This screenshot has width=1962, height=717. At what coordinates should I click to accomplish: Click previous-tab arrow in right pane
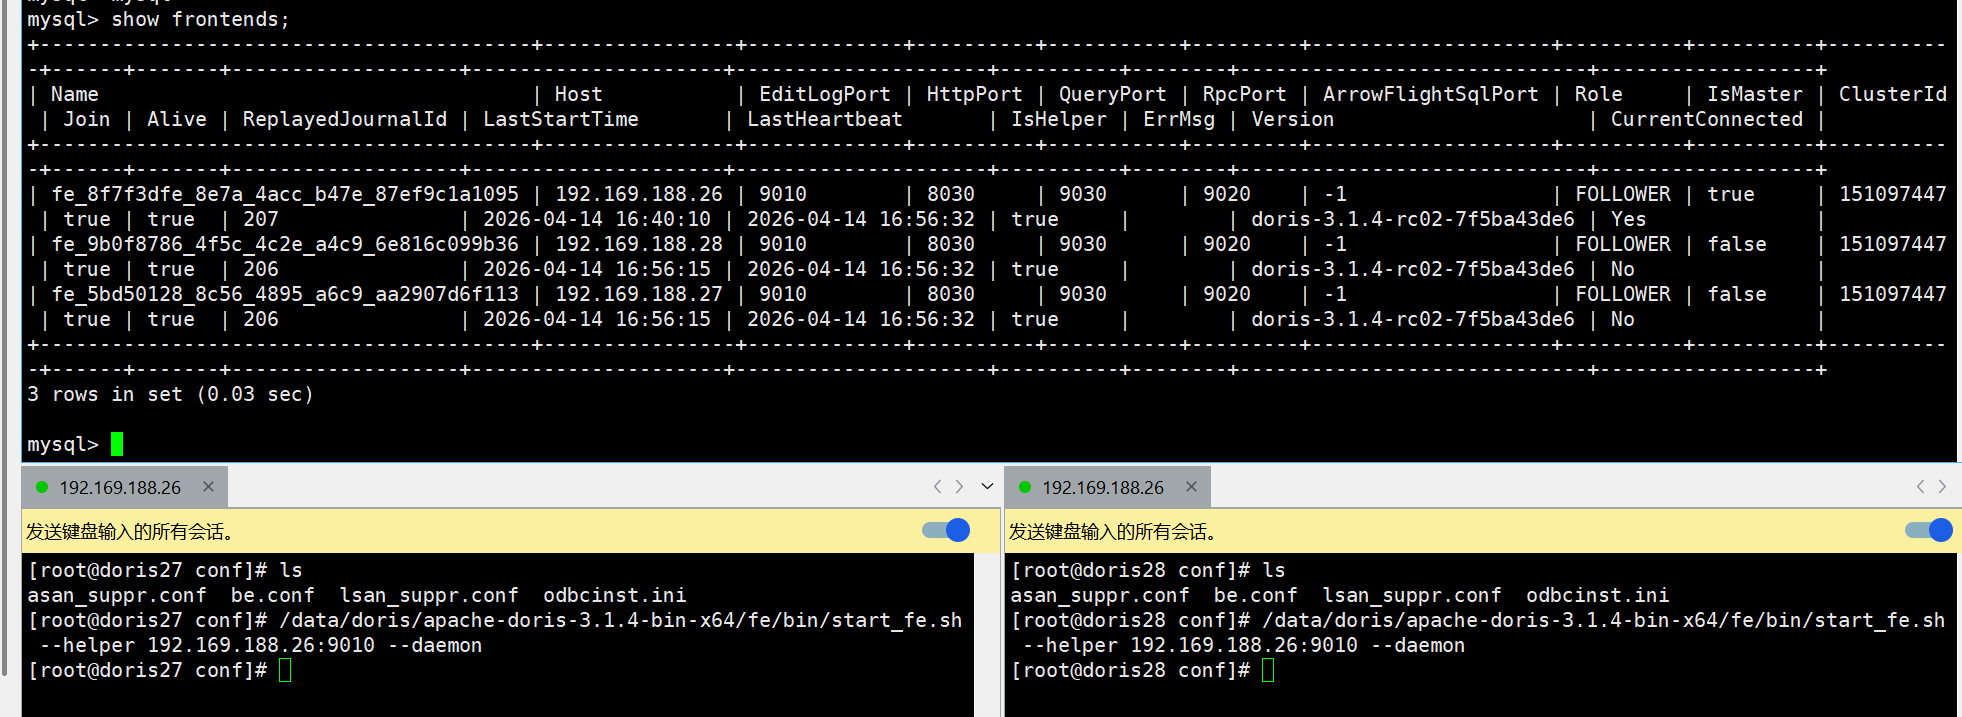1920,487
